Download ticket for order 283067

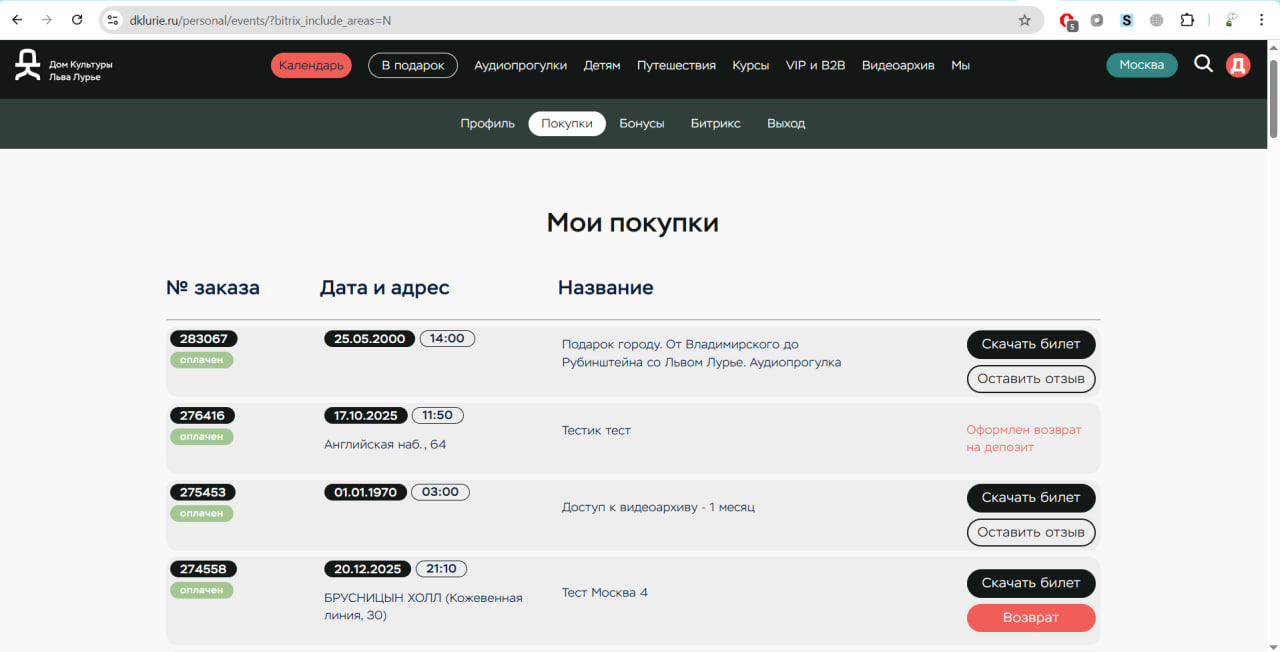point(1030,344)
